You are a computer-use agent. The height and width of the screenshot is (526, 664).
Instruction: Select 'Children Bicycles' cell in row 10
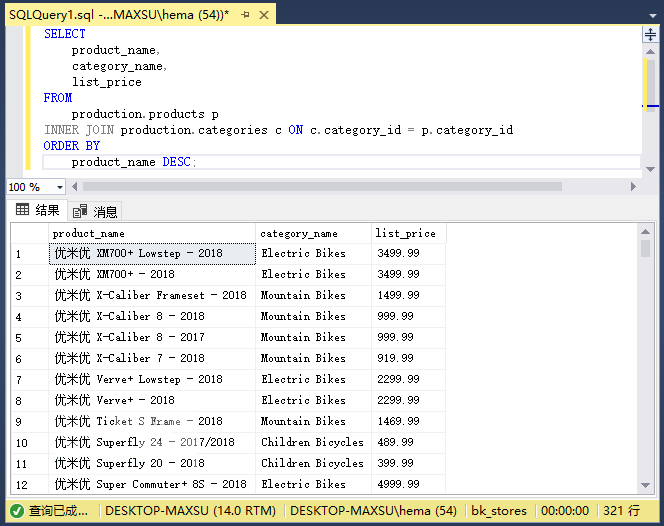click(313, 442)
